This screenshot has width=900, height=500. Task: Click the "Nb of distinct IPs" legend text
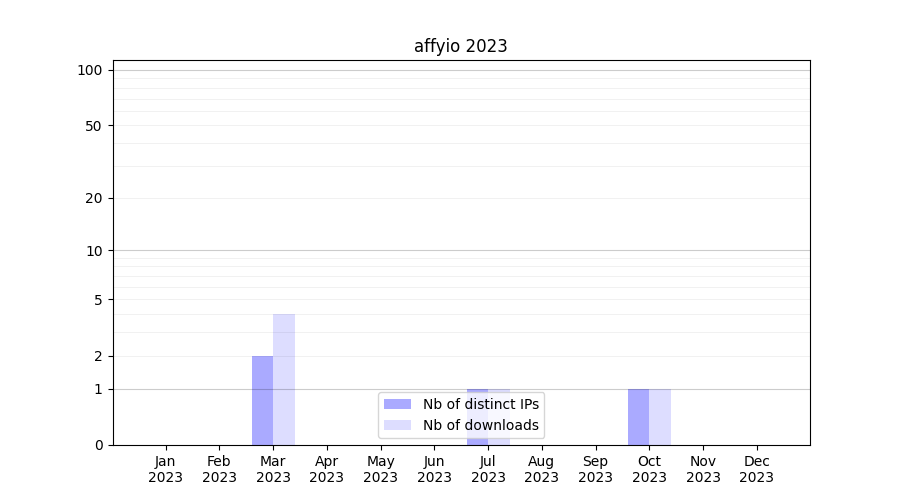pyautogui.click(x=481, y=404)
